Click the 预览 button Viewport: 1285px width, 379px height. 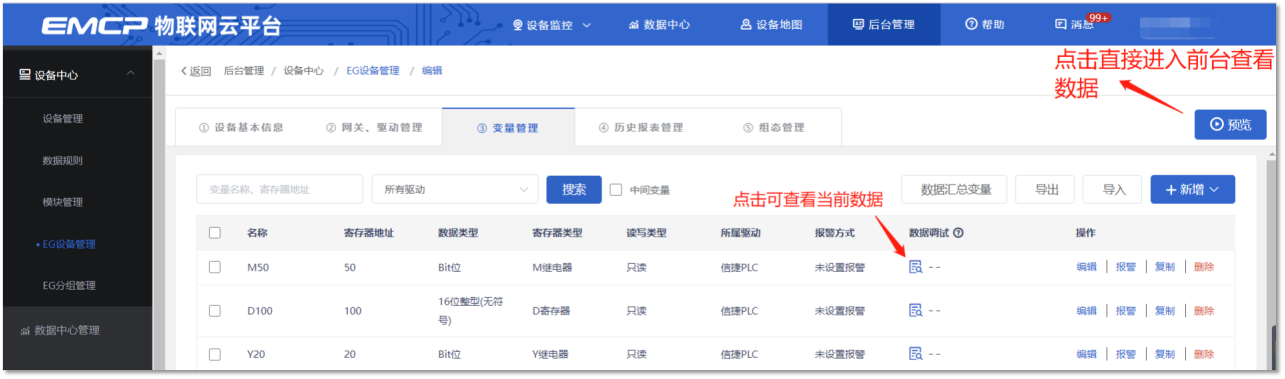pos(1230,124)
